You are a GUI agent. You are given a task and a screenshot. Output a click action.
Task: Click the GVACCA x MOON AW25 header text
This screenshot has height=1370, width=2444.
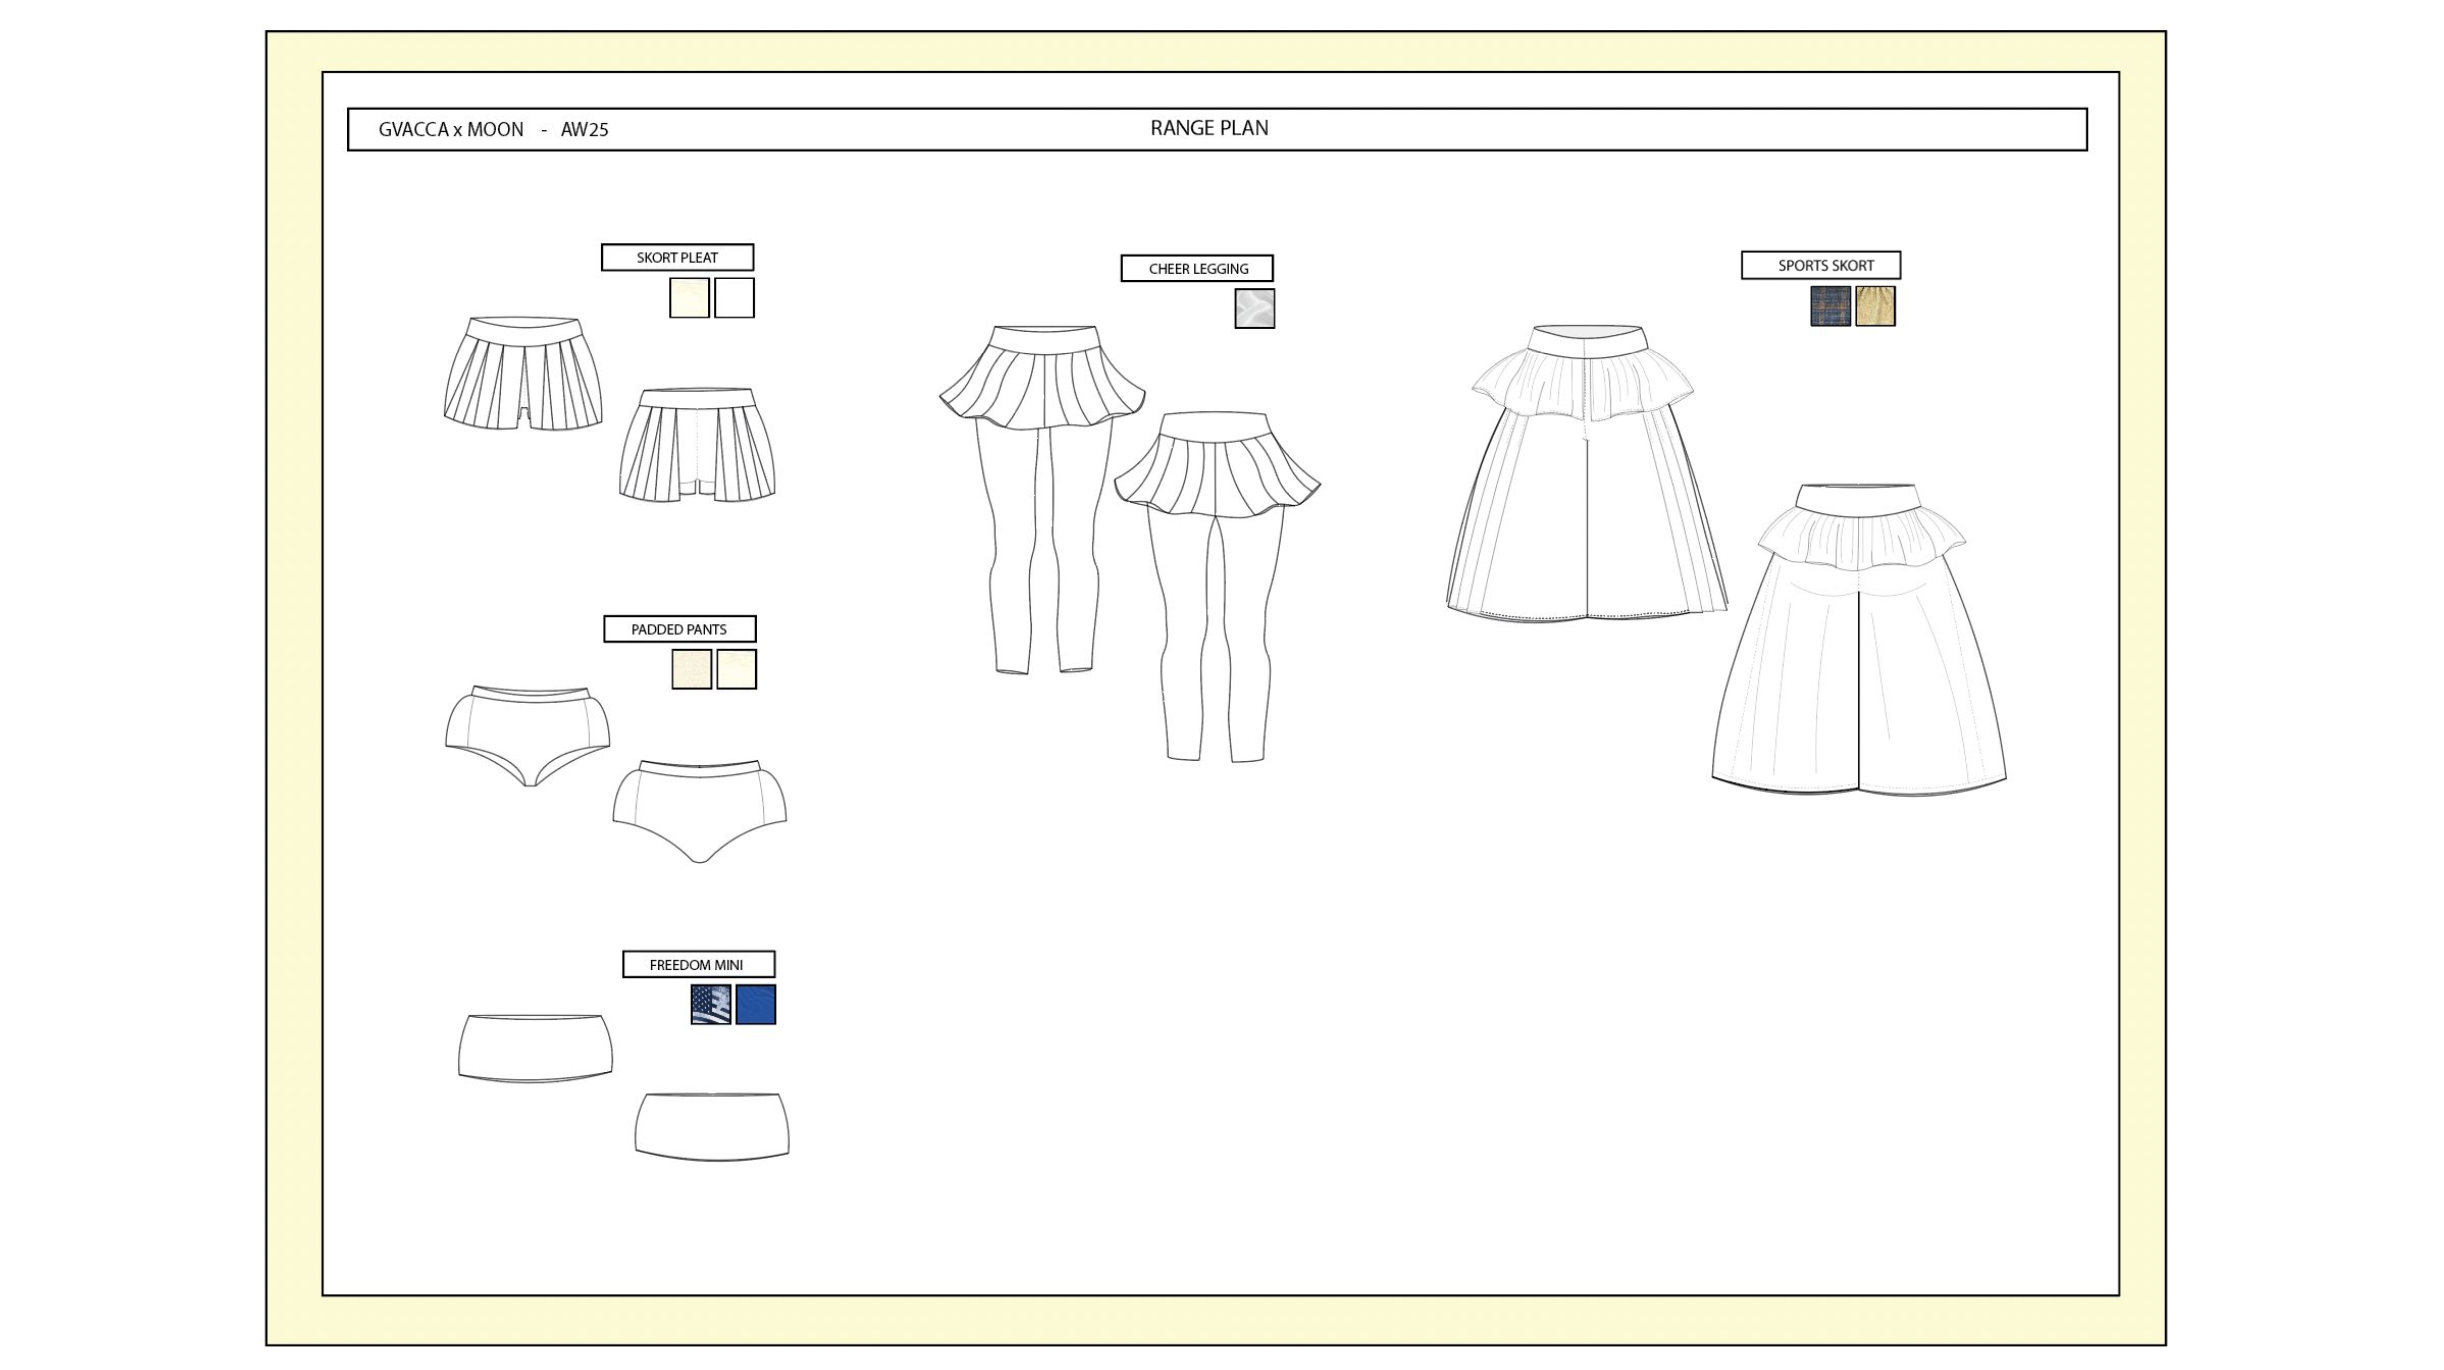(x=493, y=129)
